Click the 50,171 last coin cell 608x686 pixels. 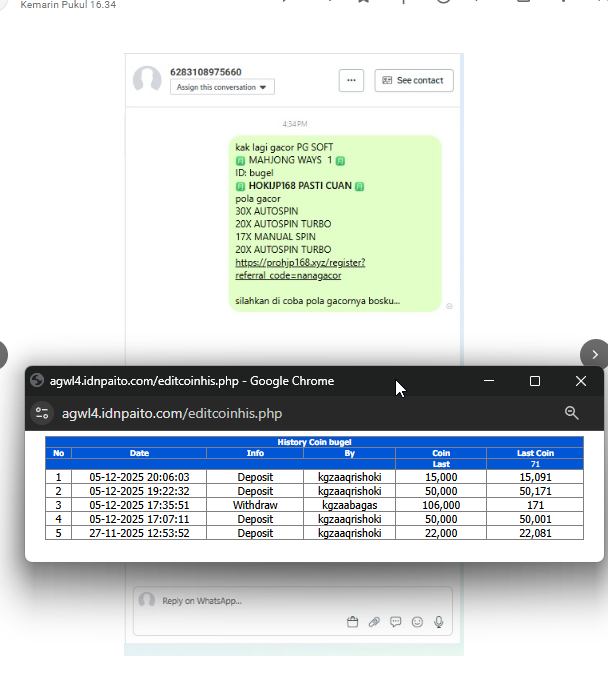point(535,491)
